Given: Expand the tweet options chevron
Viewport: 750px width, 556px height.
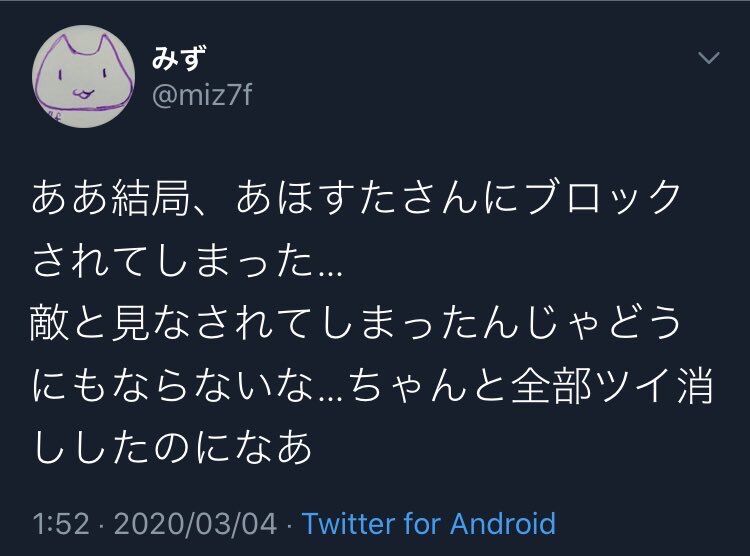Looking at the screenshot, I should pyautogui.click(x=709, y=58).
